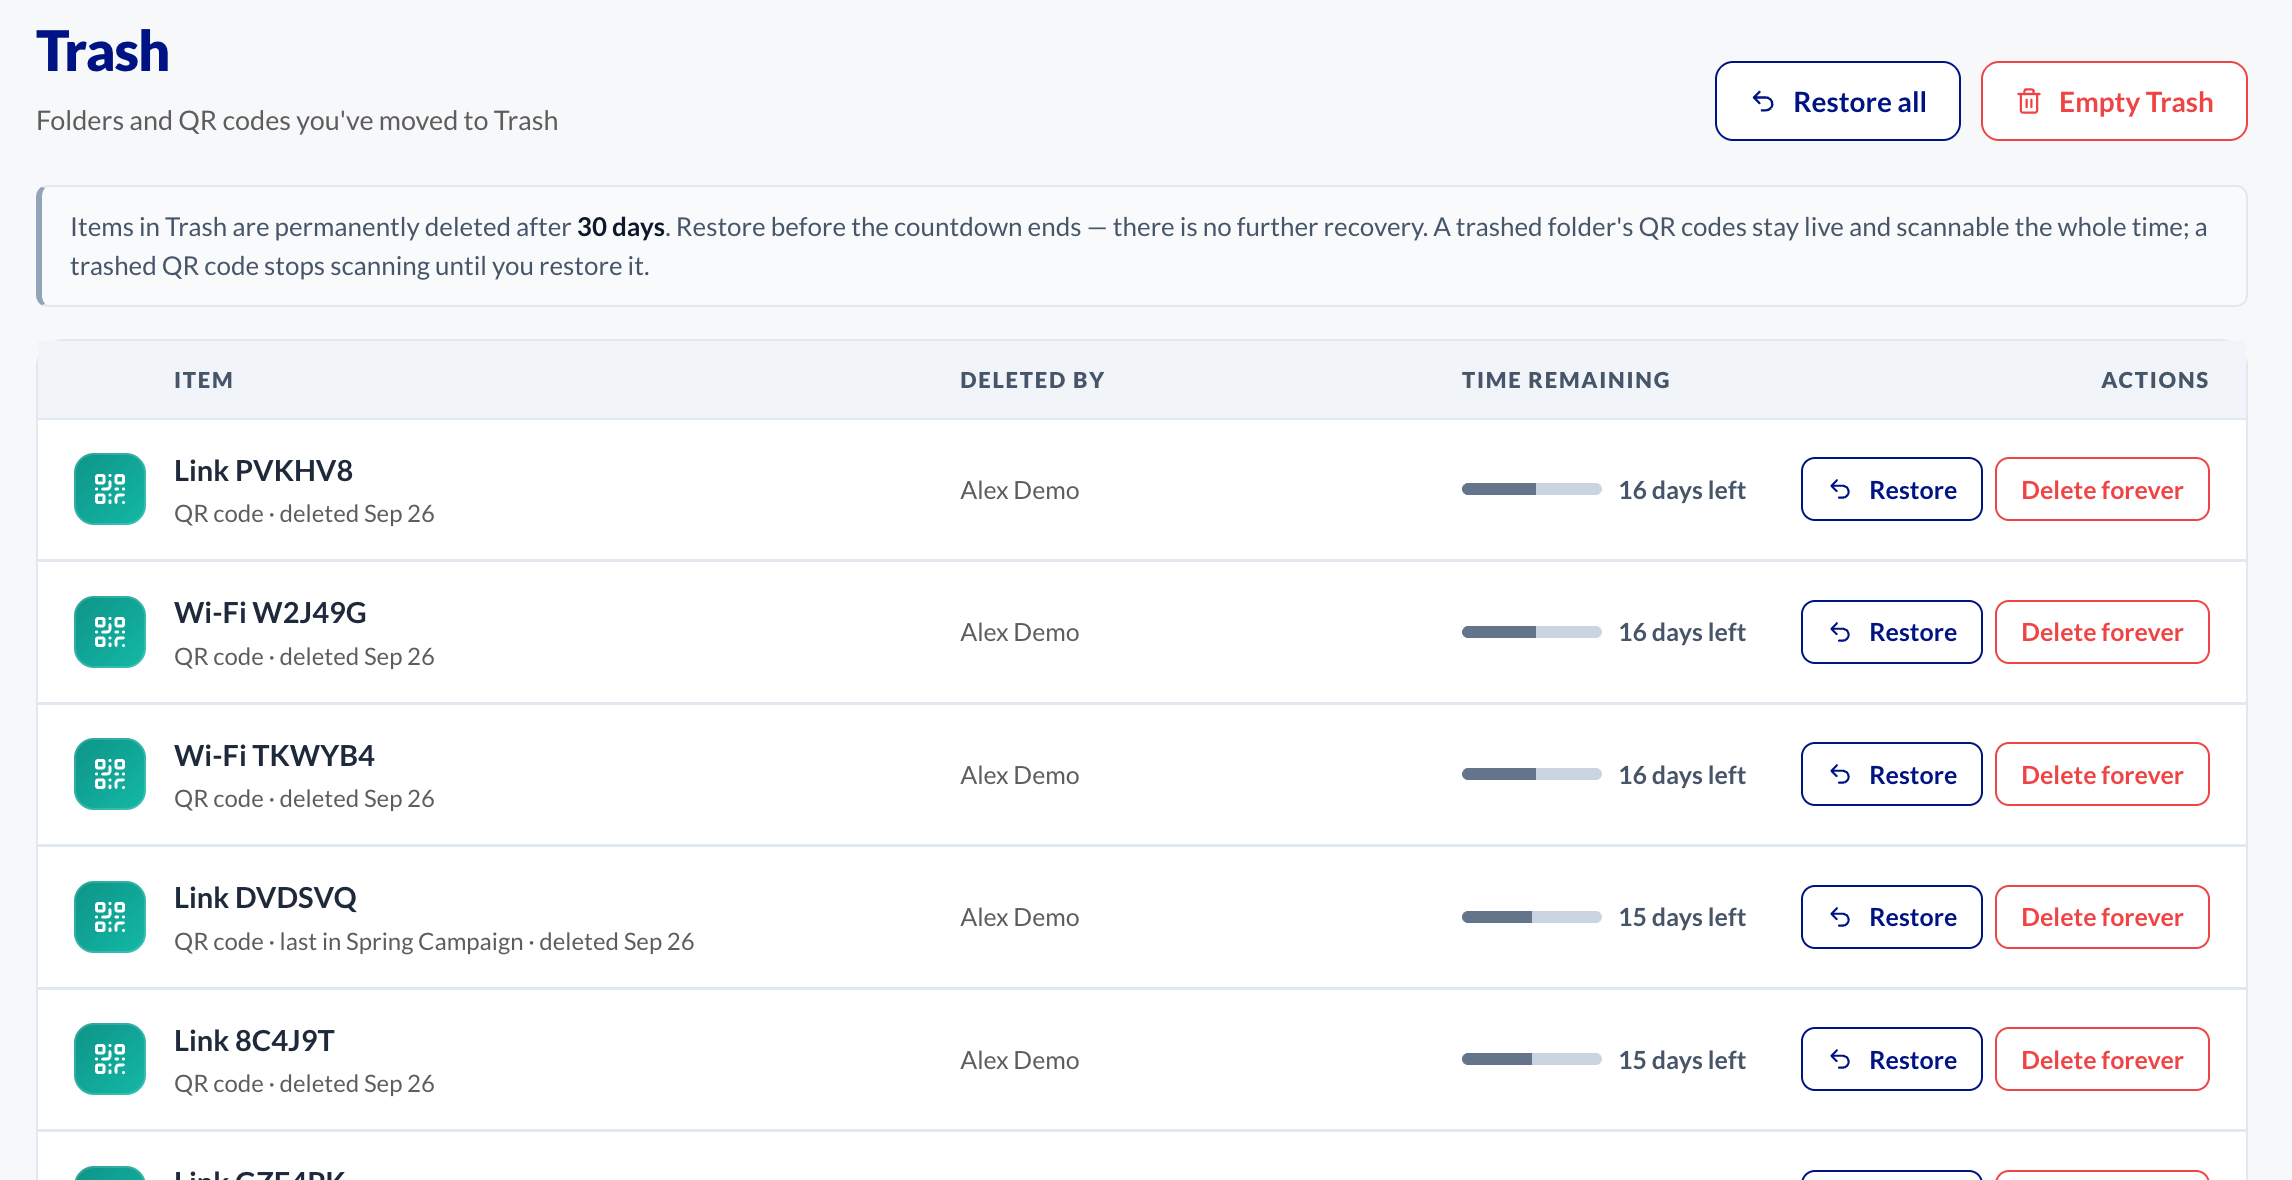Click the QR code icon for Link 8C4J9T
The width and height of the screenshot is (2292, 1180).
tap(110, 1059)
